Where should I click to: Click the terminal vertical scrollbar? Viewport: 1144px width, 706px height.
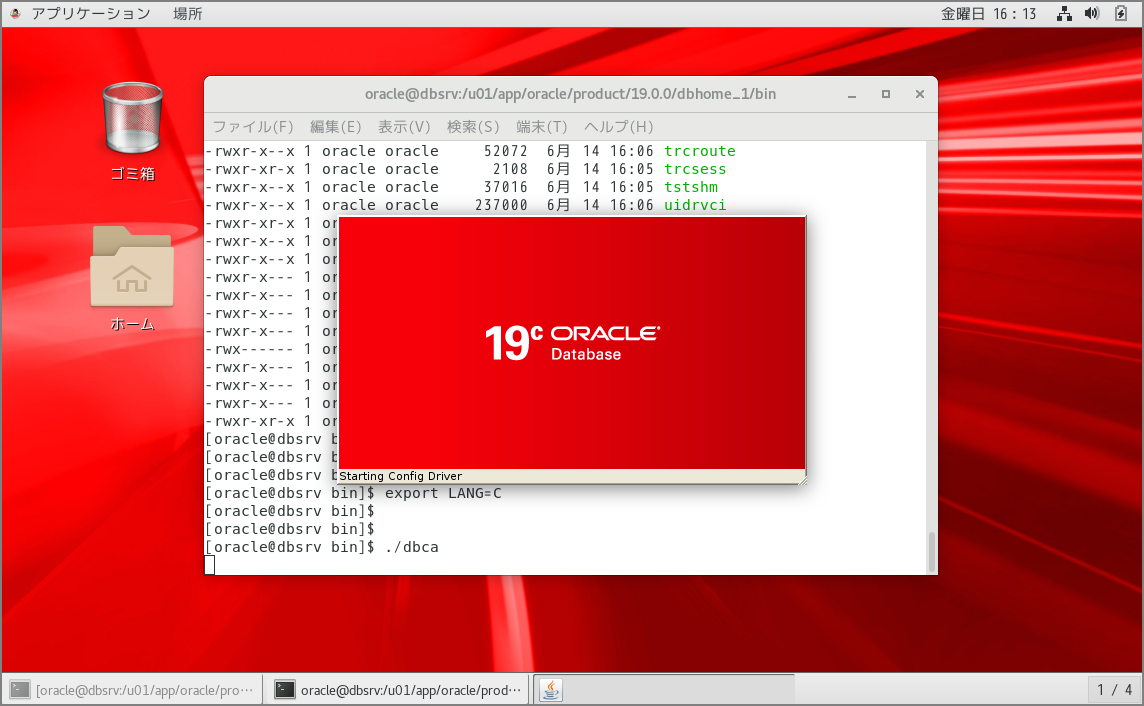932,552
